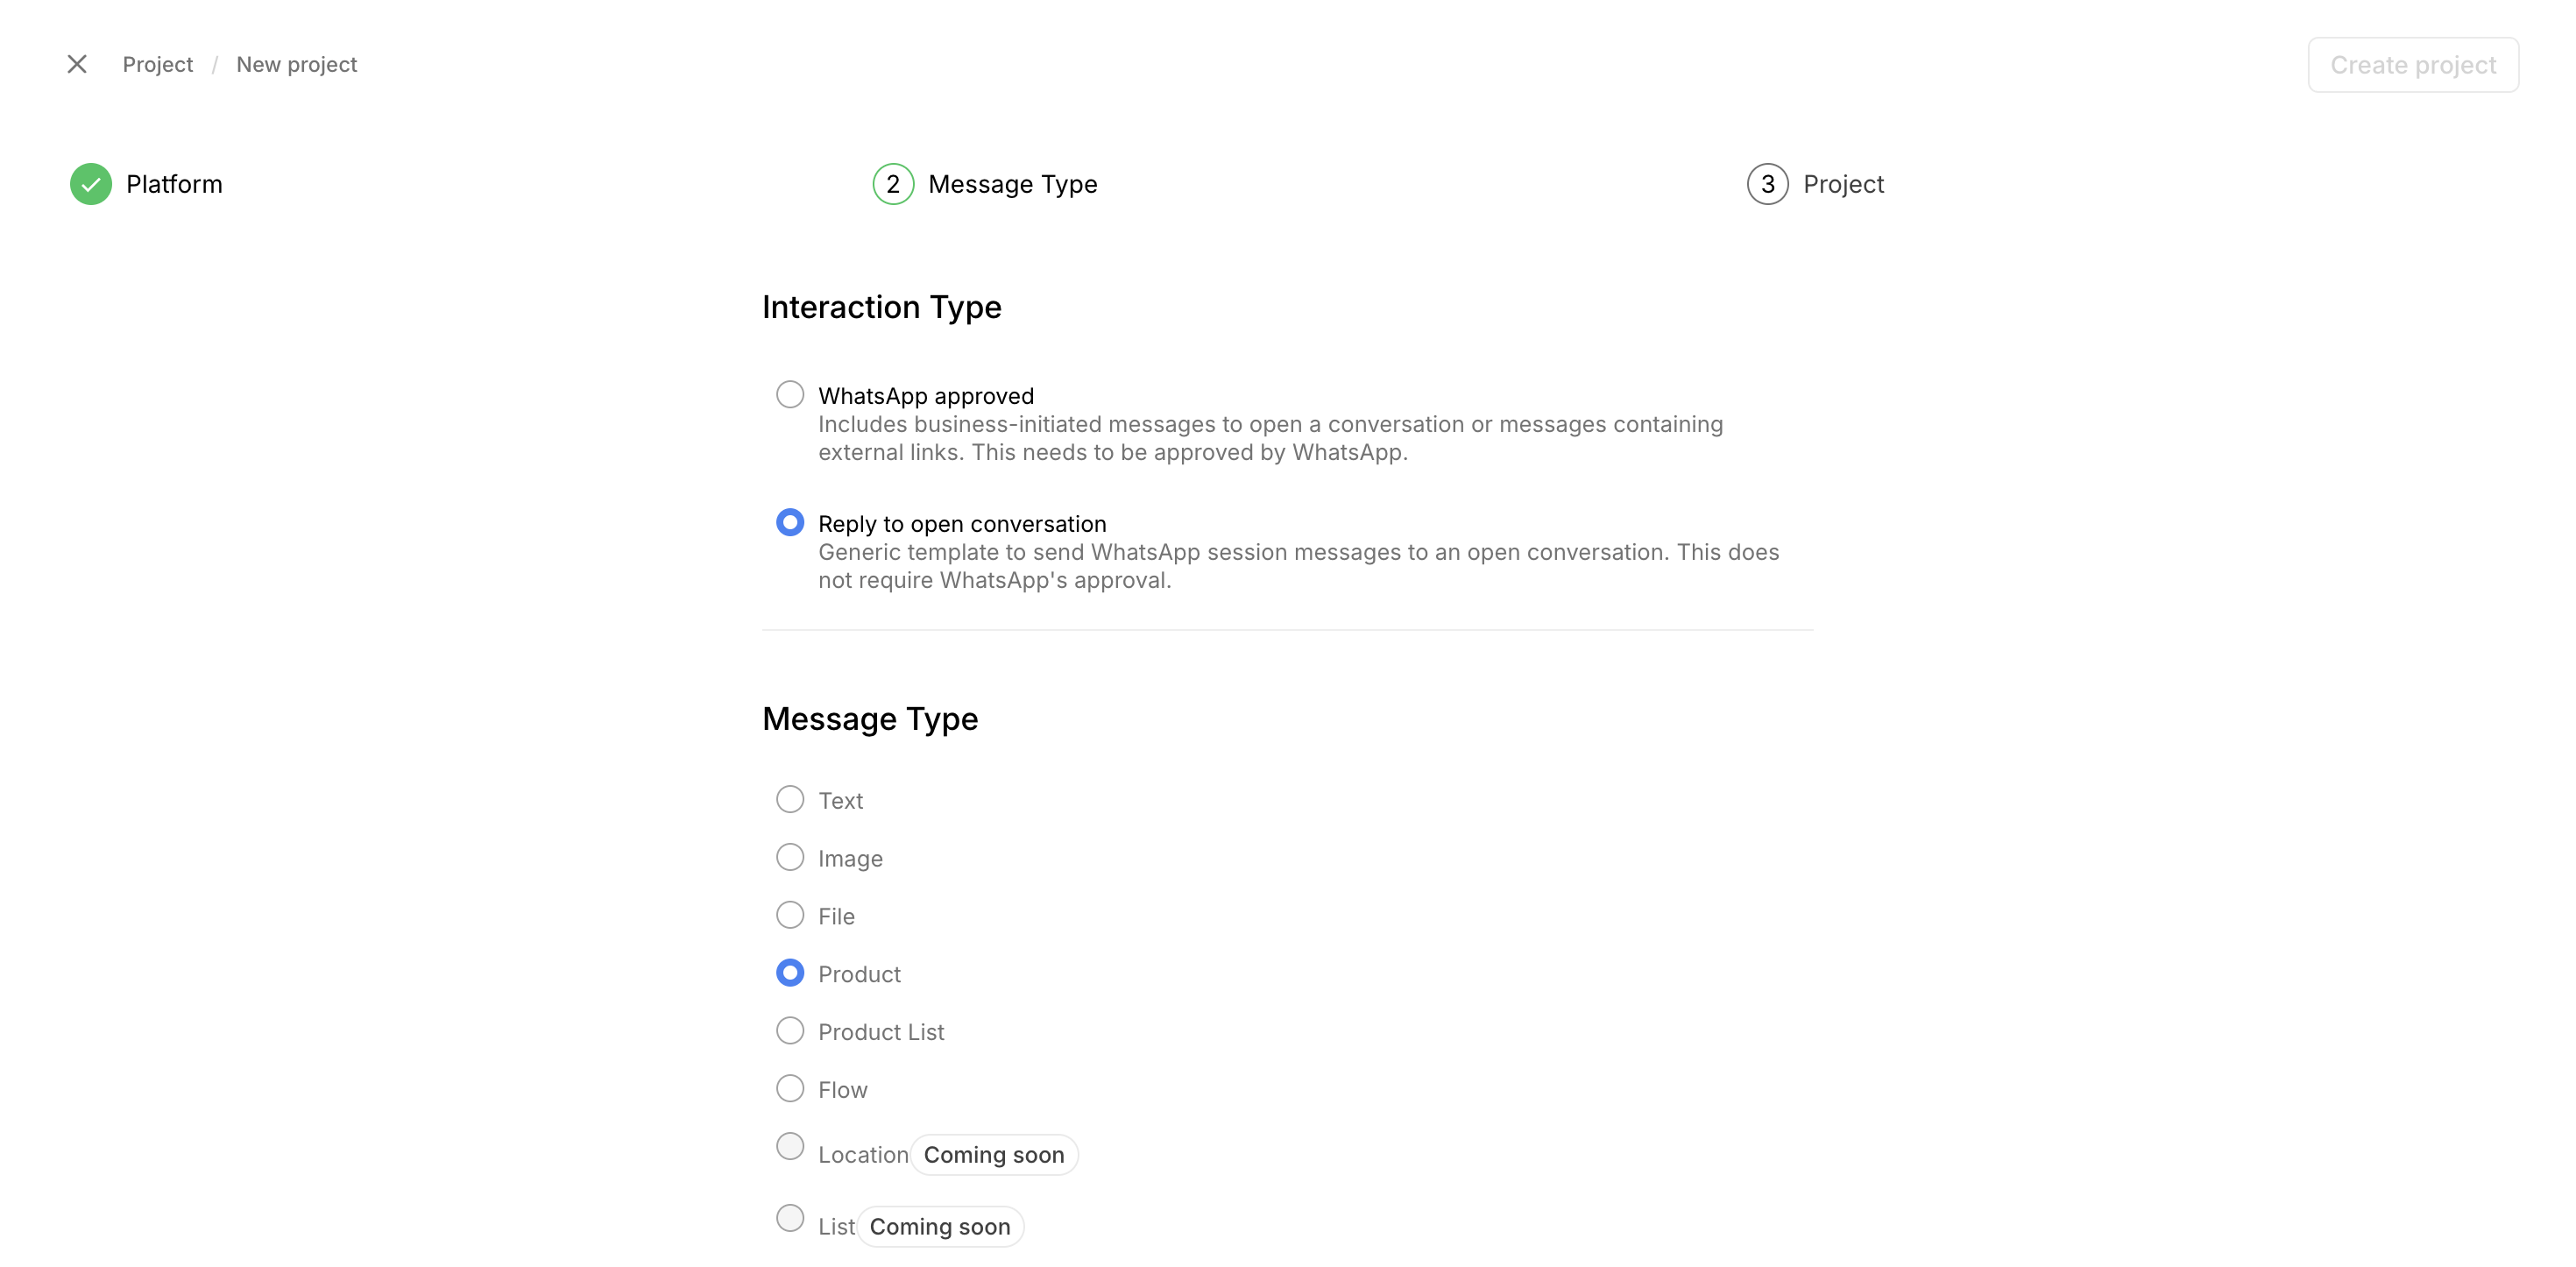Open the Project breadcrumb link

[158, 64]
